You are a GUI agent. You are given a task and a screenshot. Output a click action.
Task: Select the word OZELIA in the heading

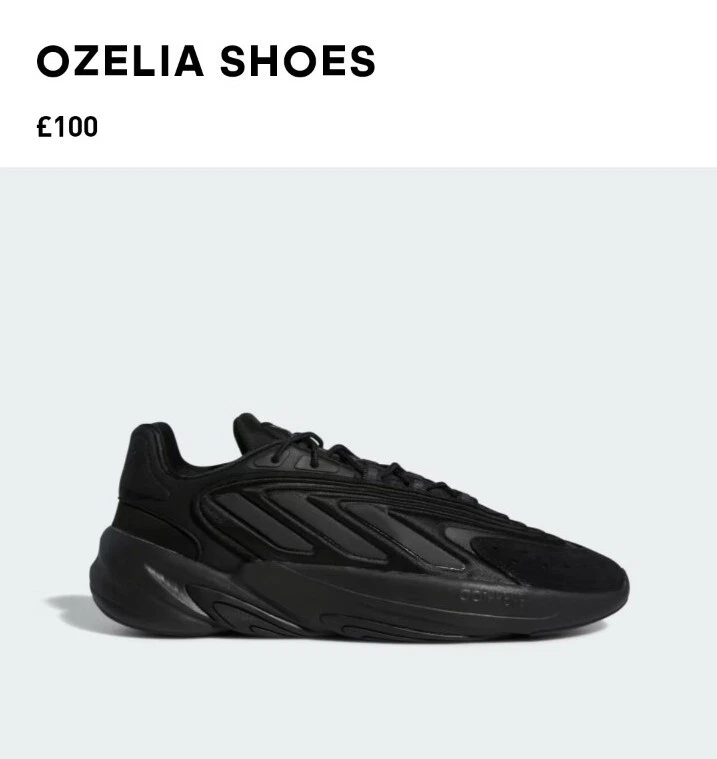pyautogui.click(x=120, y=61)
